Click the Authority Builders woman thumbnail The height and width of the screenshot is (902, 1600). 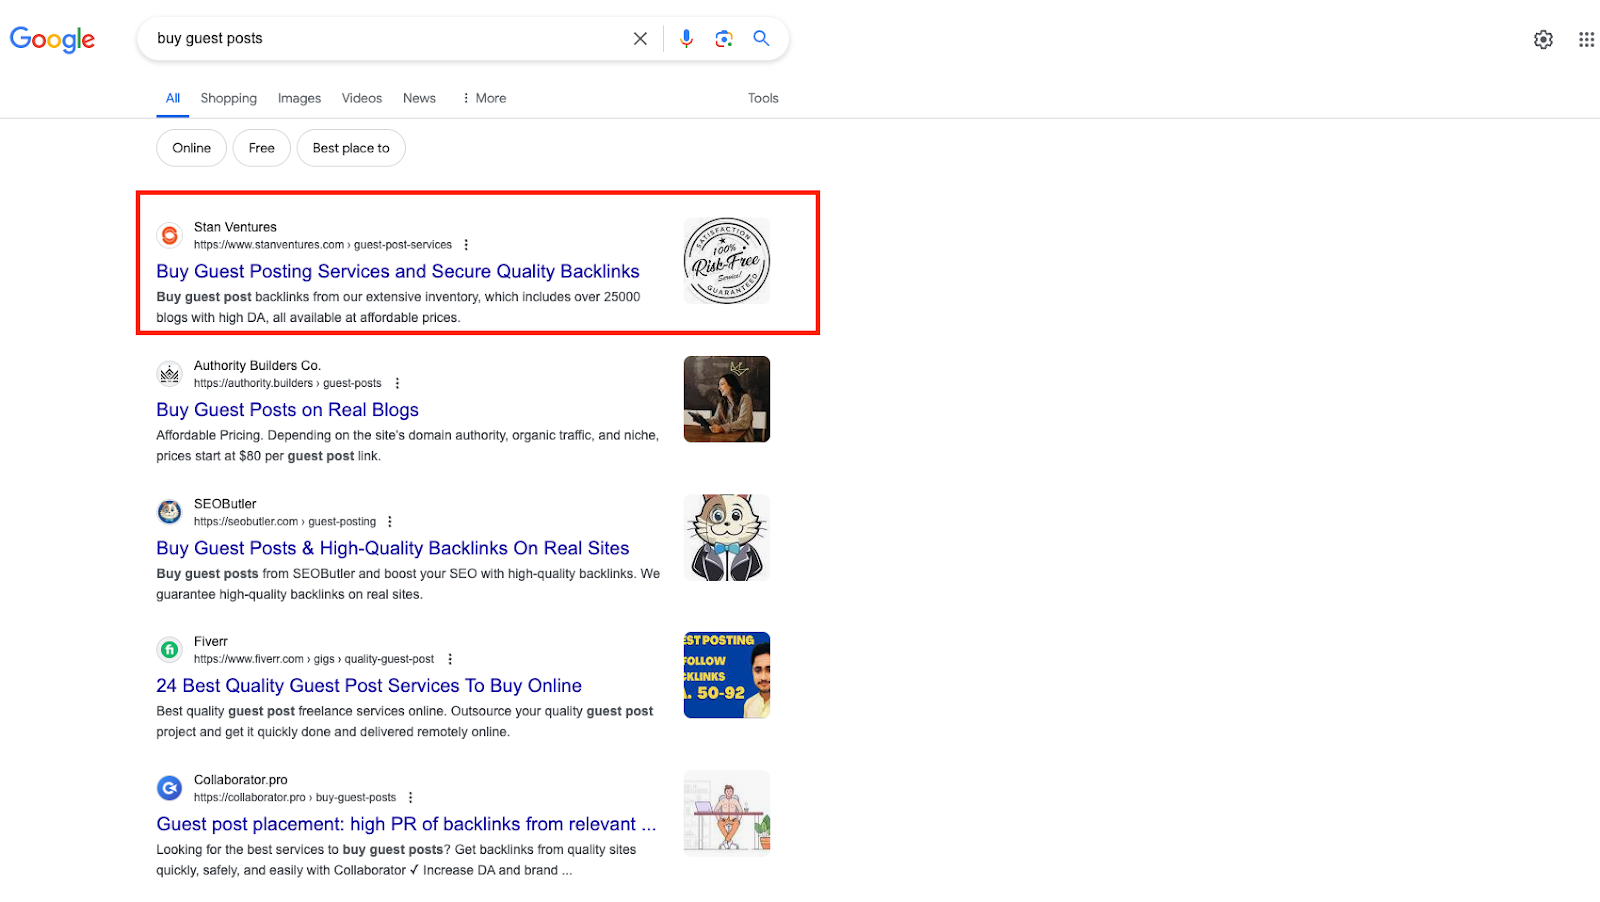tap(727, 399)
